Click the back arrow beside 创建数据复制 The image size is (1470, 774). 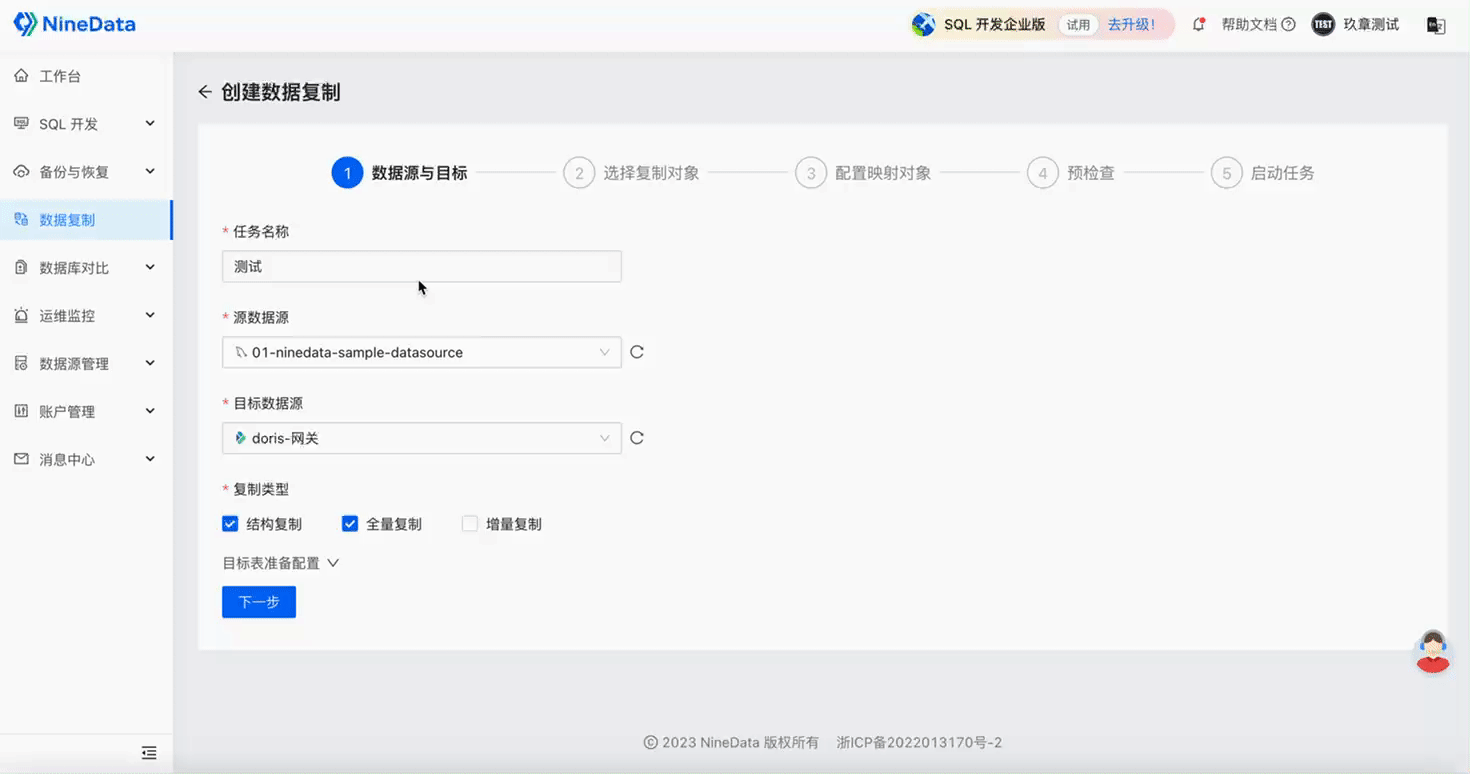204,91
